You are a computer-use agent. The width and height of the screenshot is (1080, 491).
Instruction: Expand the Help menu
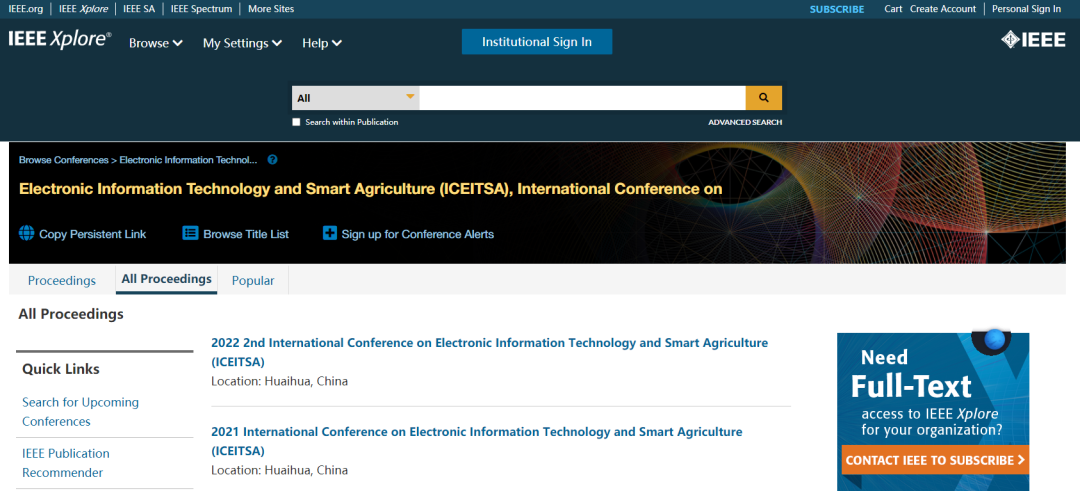[x=322, y=43]
